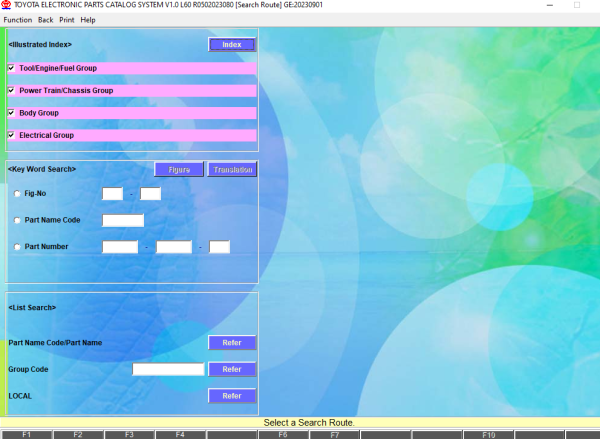
Task: Click the F1 function key button
Action: (x=26, y=434)
